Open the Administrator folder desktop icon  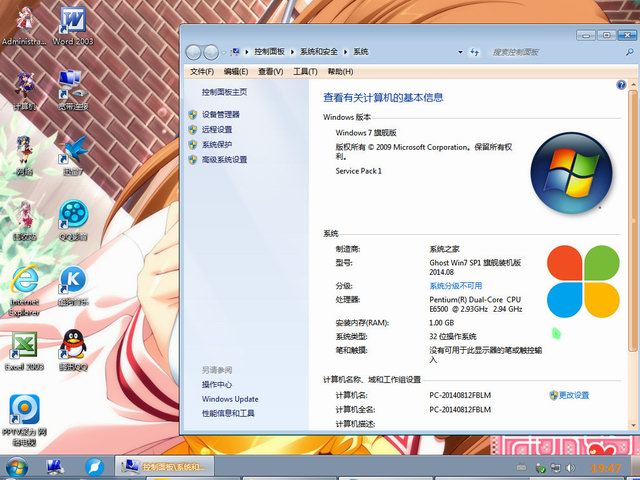click(24, 26)
